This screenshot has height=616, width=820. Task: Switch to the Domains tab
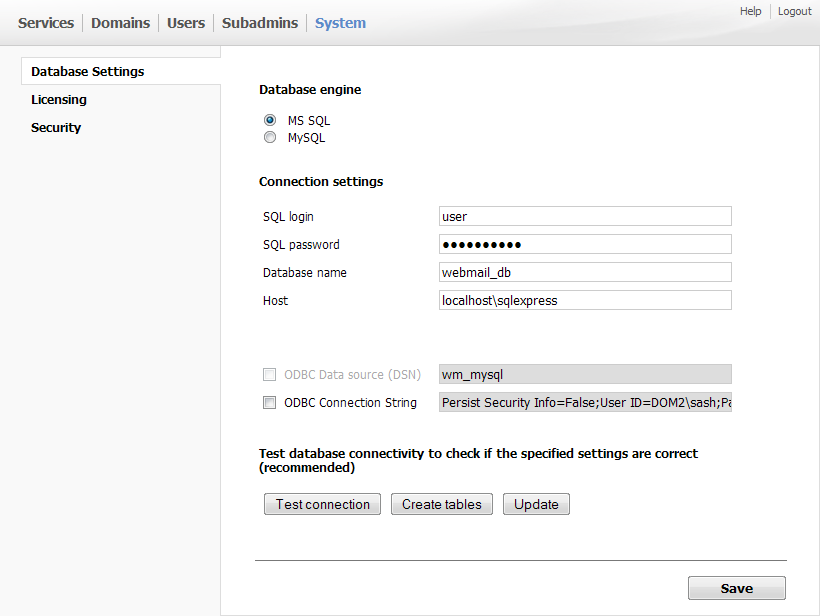coord(120,23)
